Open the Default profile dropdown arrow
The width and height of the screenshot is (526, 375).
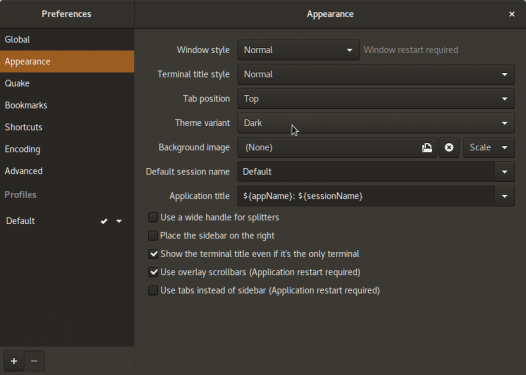[x=119, y=221]
